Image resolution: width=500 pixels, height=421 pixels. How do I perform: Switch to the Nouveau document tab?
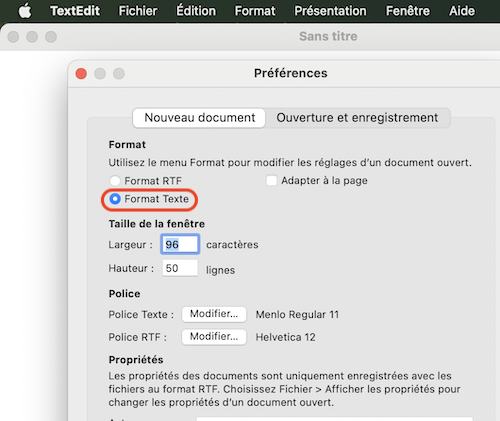(199, 118)
